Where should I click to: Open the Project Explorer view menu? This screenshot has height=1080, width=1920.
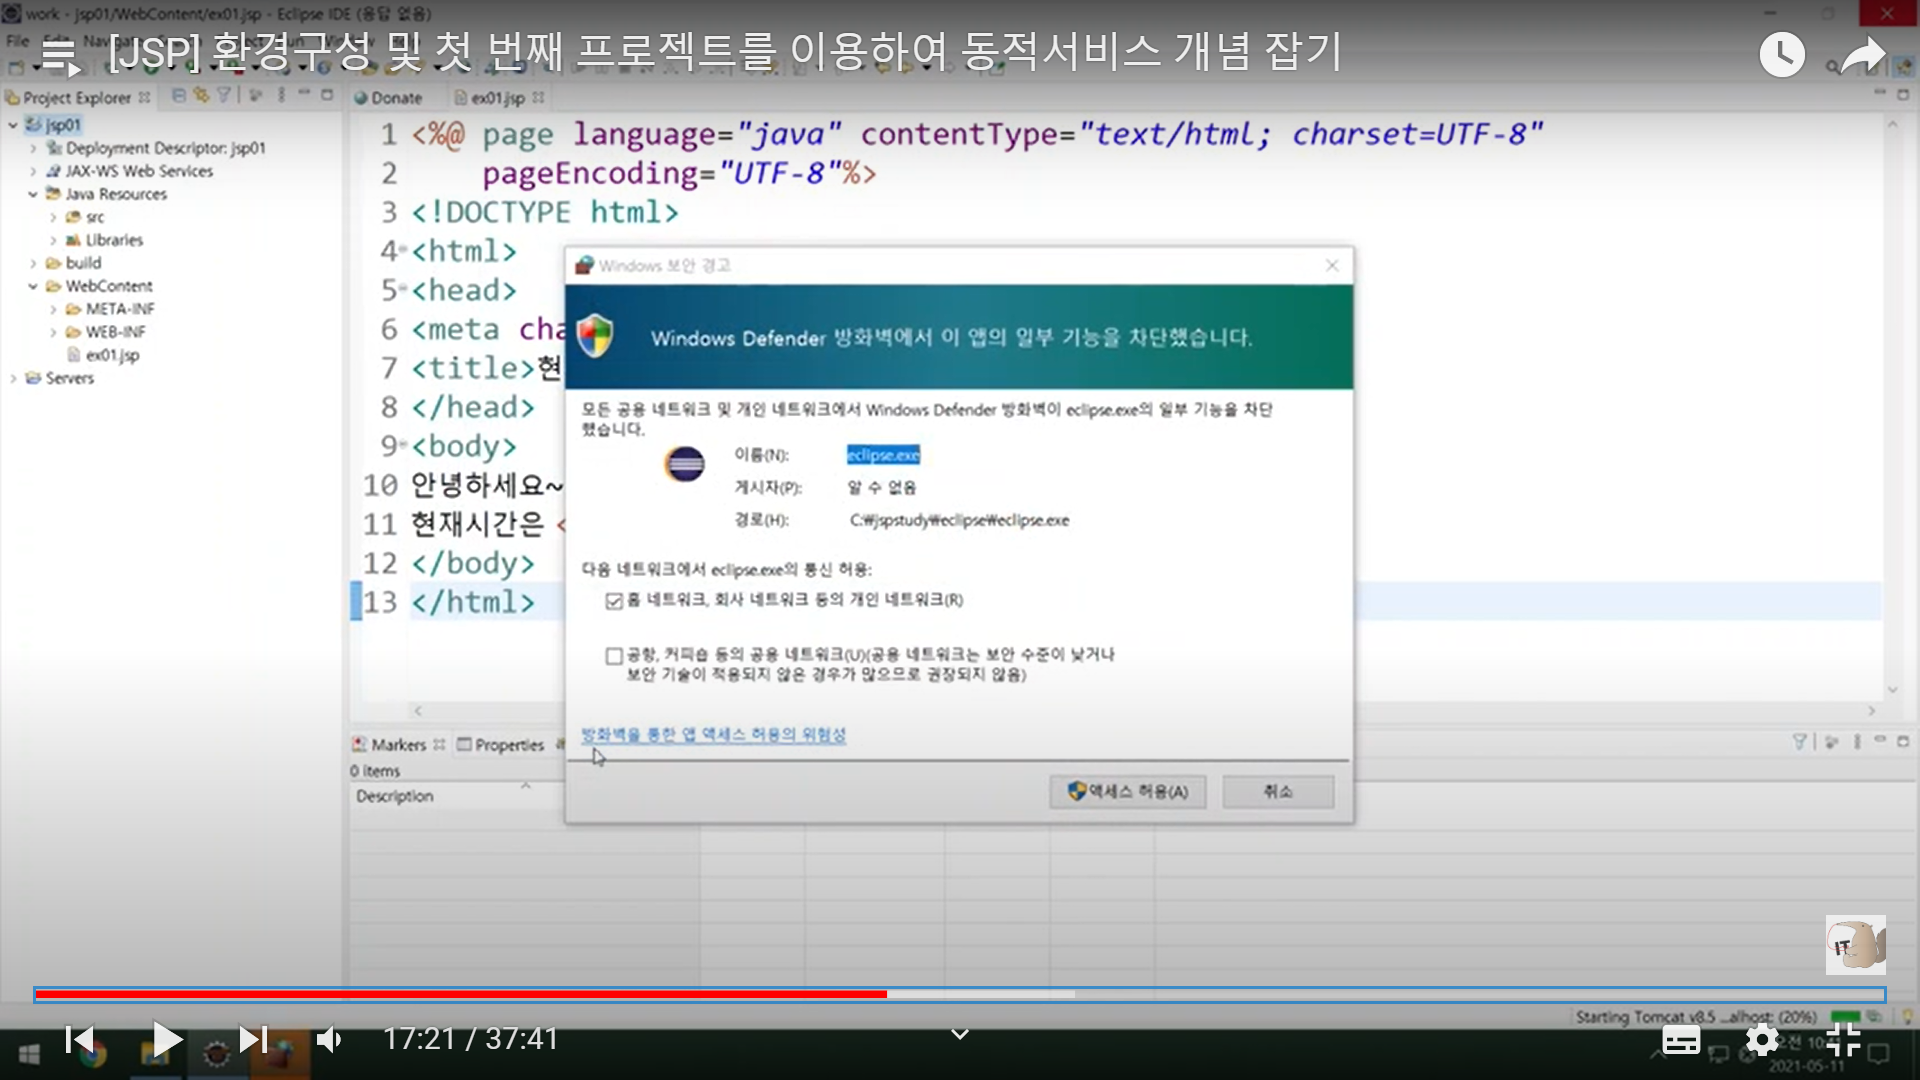click(x=281, y=95)
